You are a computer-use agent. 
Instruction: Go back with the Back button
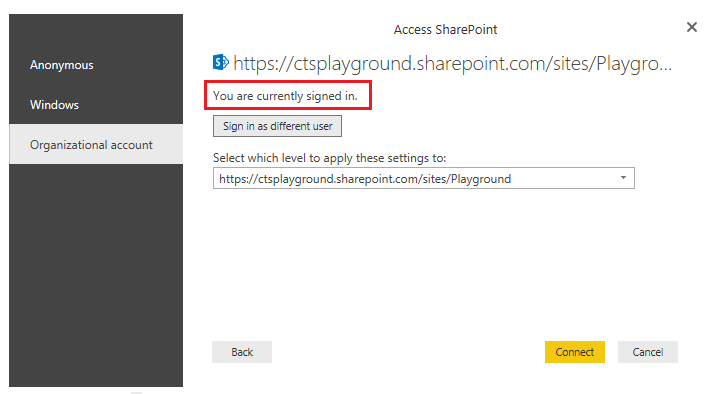(x=242, y=352)
